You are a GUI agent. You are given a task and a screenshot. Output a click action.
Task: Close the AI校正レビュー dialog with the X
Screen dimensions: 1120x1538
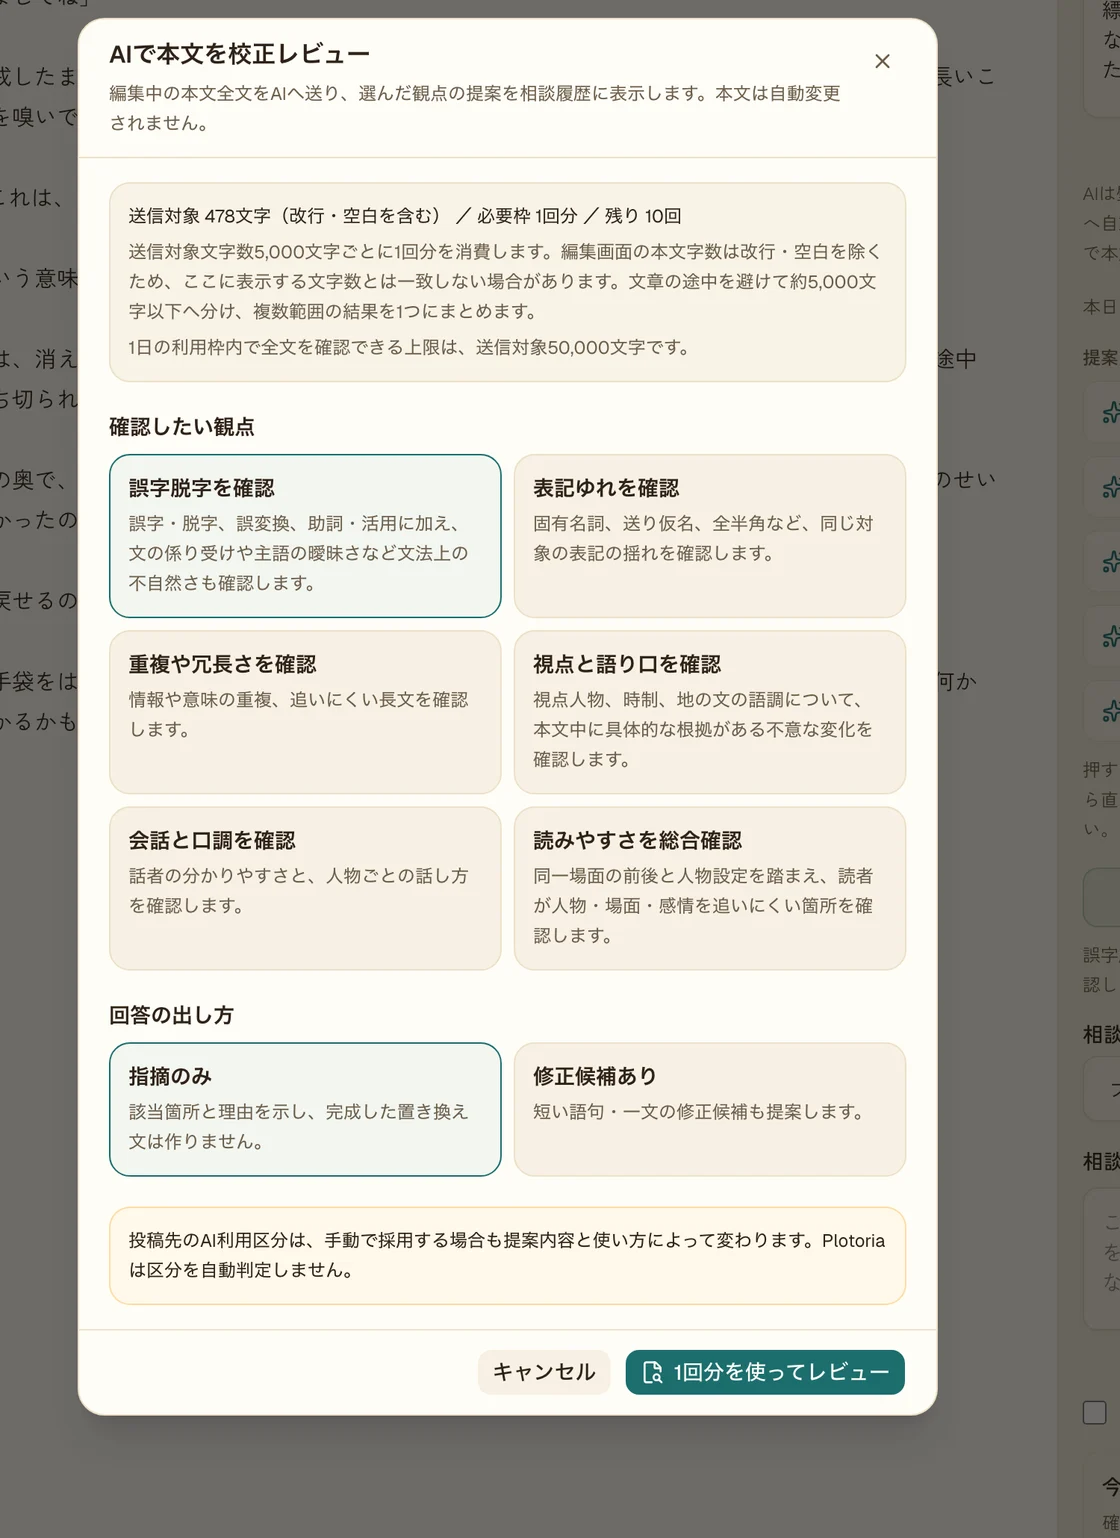(x=882, y=61)
